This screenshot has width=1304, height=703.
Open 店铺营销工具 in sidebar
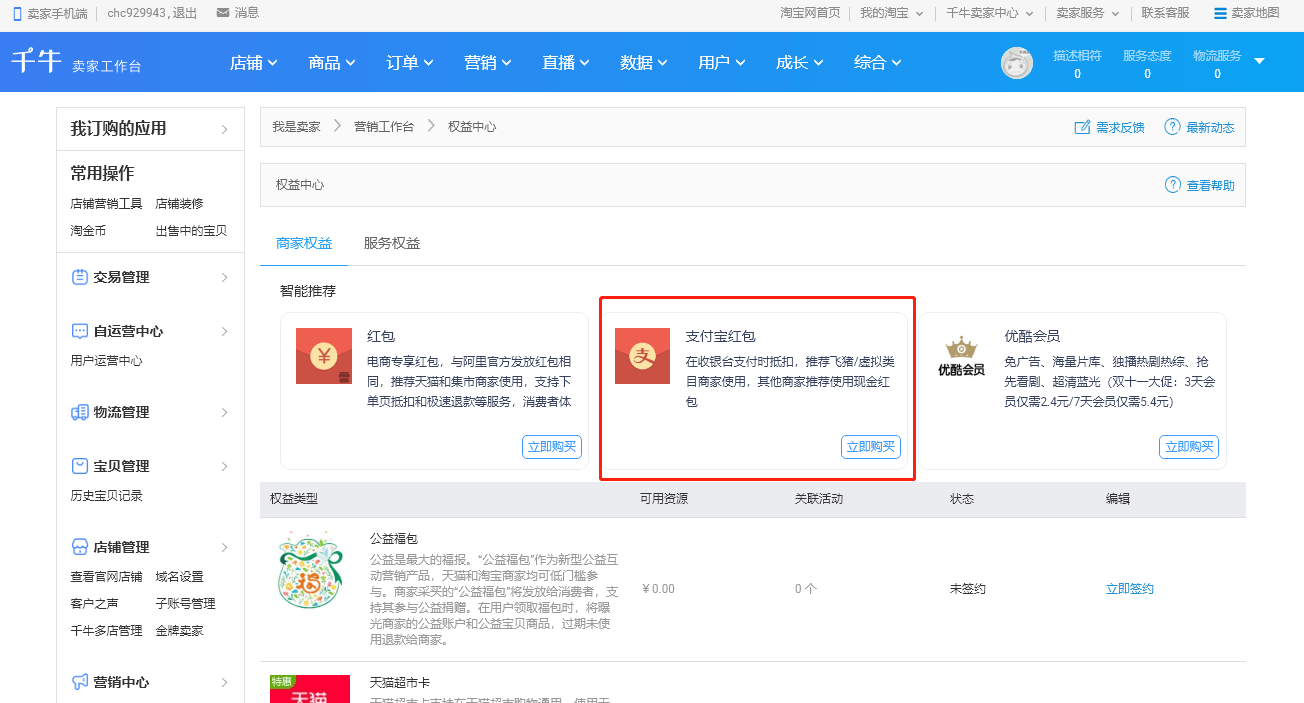click(106, 203)
